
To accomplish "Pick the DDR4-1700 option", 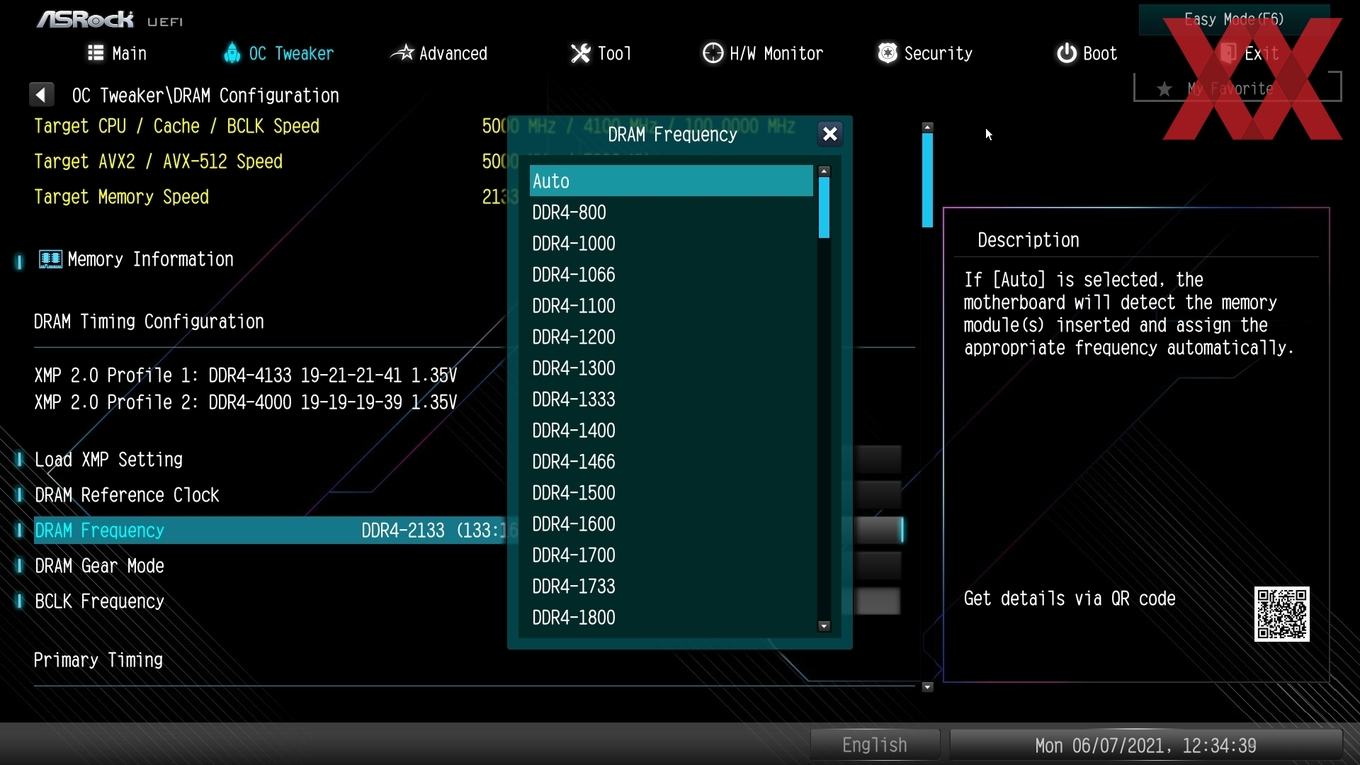I will click(x=671, y=555).
